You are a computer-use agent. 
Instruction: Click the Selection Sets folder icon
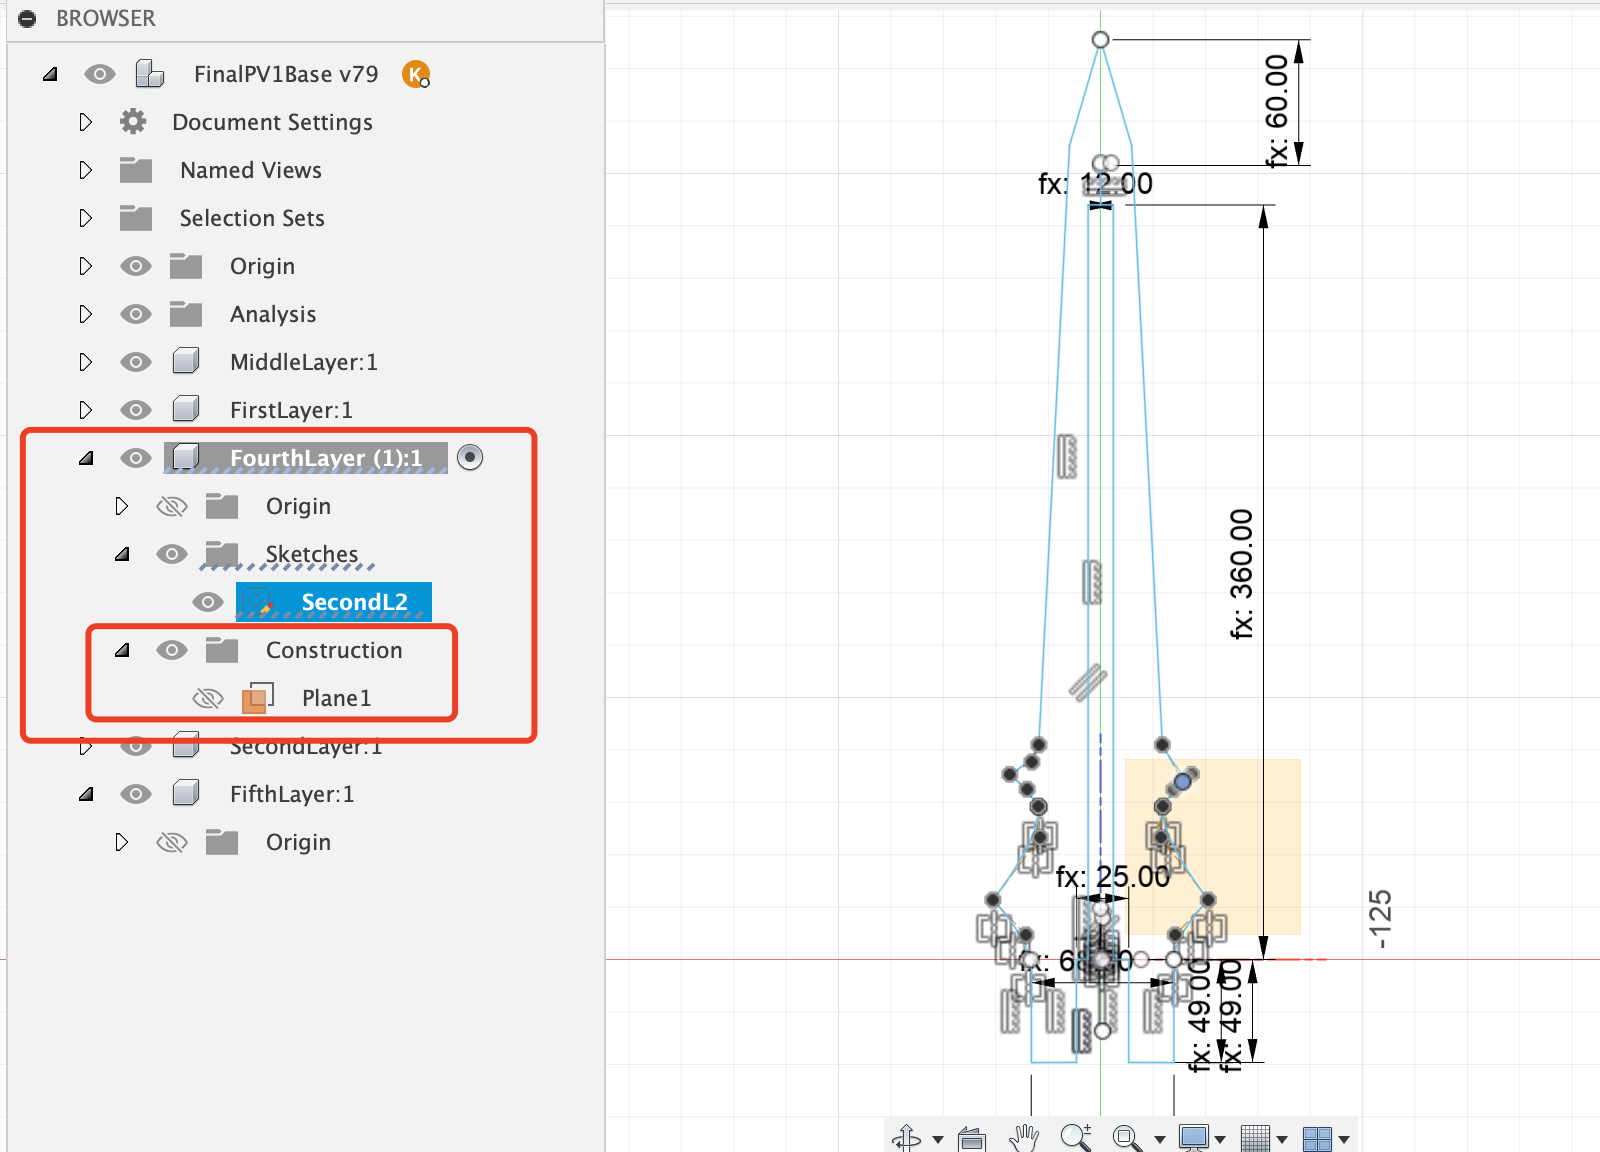136,218
